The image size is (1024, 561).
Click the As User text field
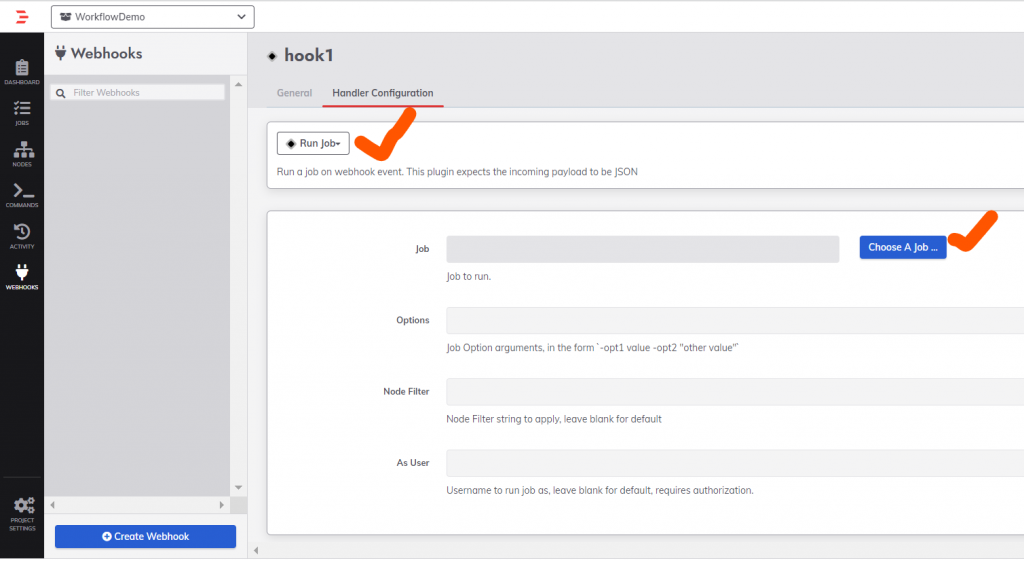(734, 463)
